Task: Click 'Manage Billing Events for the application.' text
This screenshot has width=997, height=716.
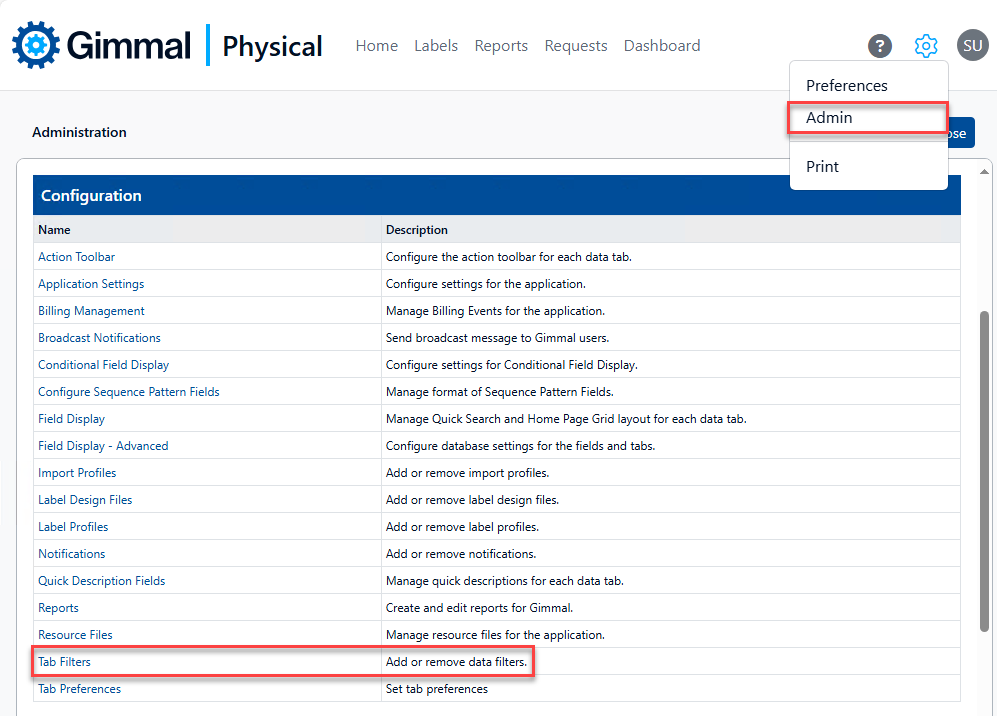Action: (x=495, y=311)
